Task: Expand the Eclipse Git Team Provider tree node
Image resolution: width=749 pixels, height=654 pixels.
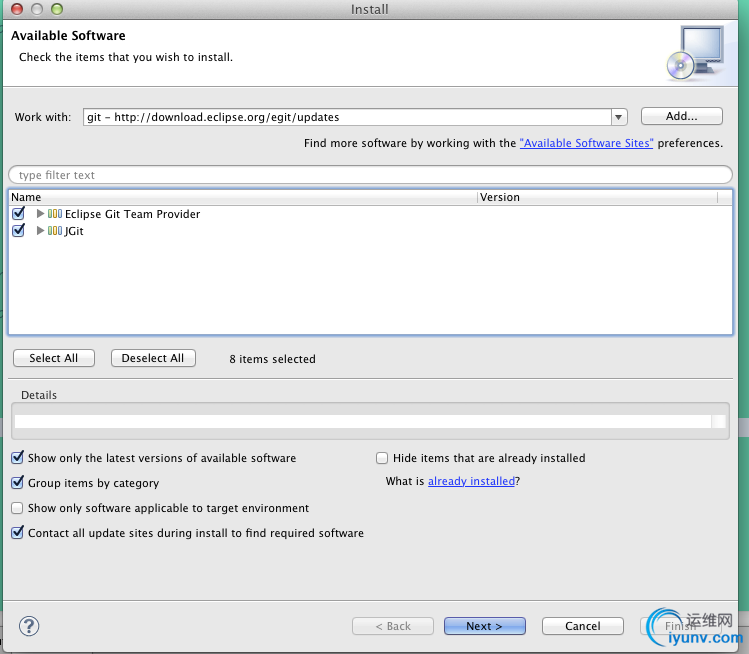Action: (x=40, y=214)
